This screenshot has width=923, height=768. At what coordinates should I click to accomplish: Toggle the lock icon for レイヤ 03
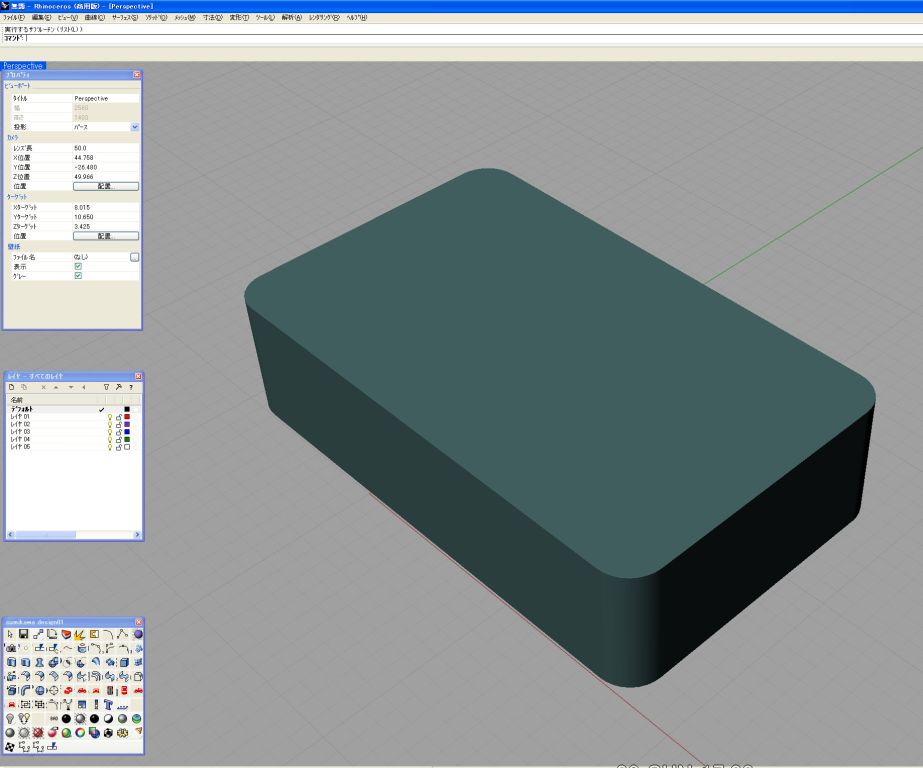click(119, 432)
